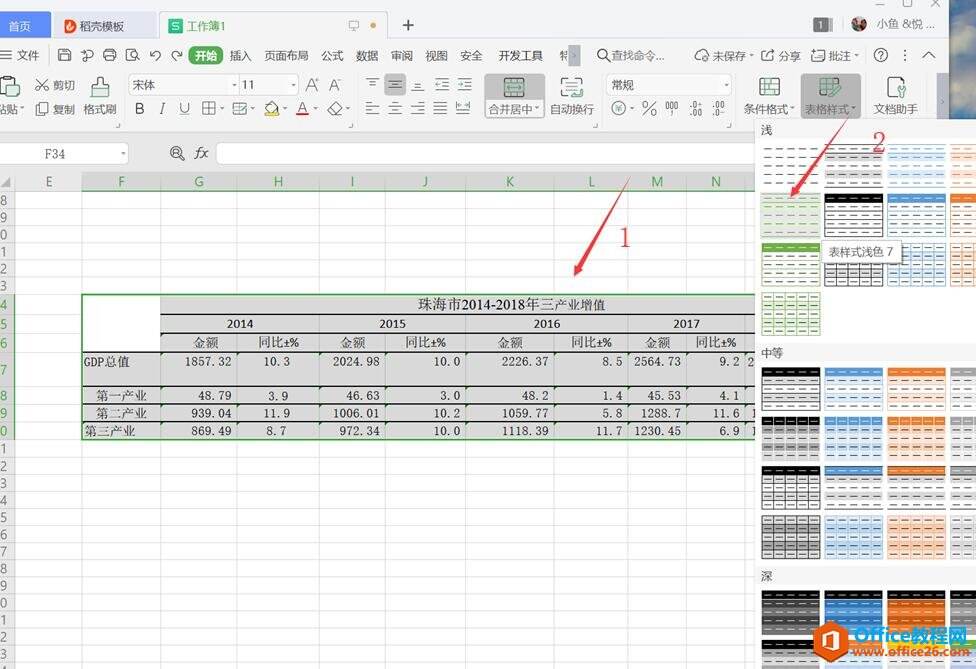Screen dimensions: 976x669
Task: Add a new tab with the plus button
Action: pos(408,25)
